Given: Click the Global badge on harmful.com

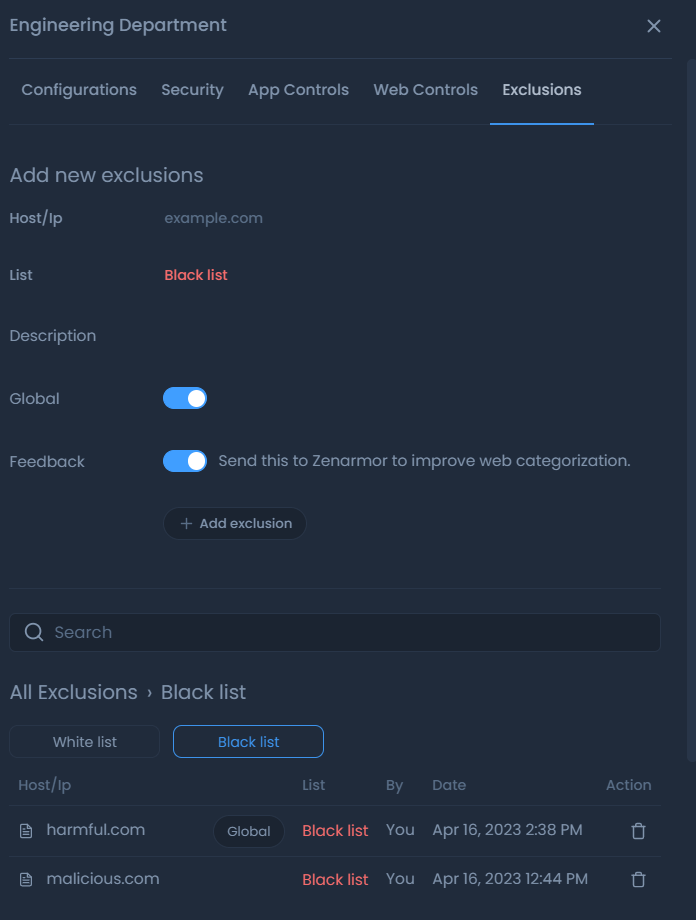Looking at the screenshot, I should (249, 831).
